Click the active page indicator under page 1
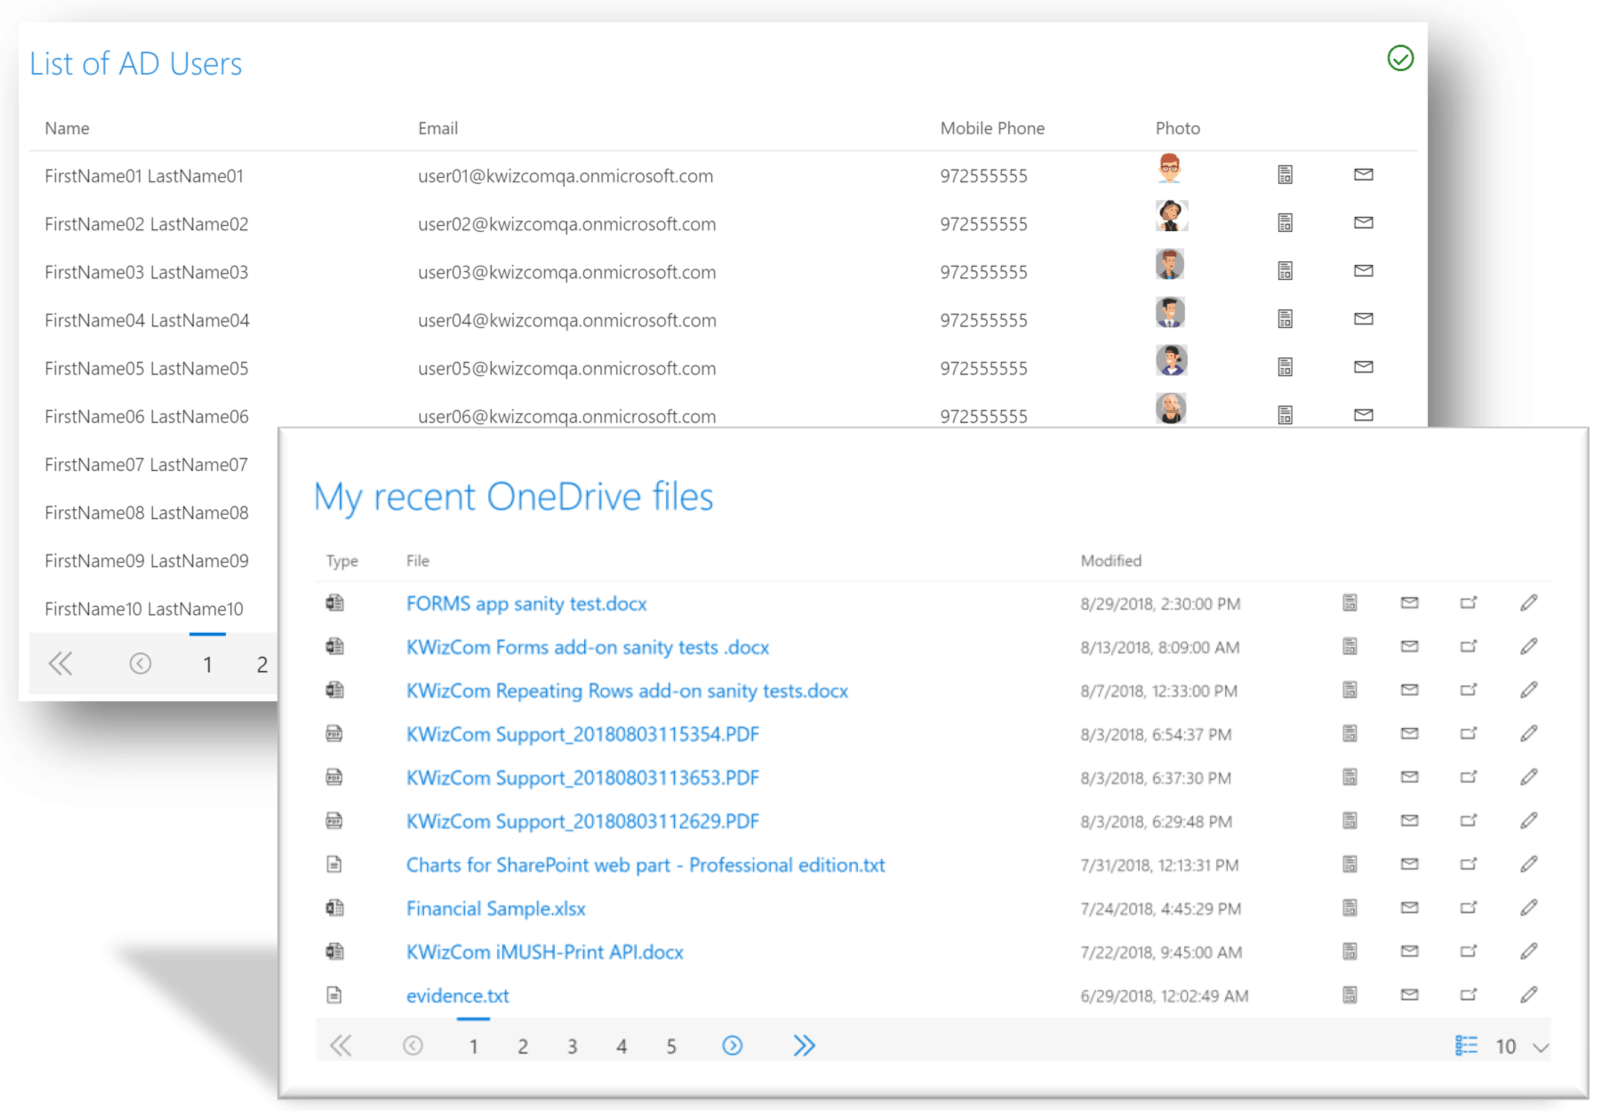 click(473, 1018)
